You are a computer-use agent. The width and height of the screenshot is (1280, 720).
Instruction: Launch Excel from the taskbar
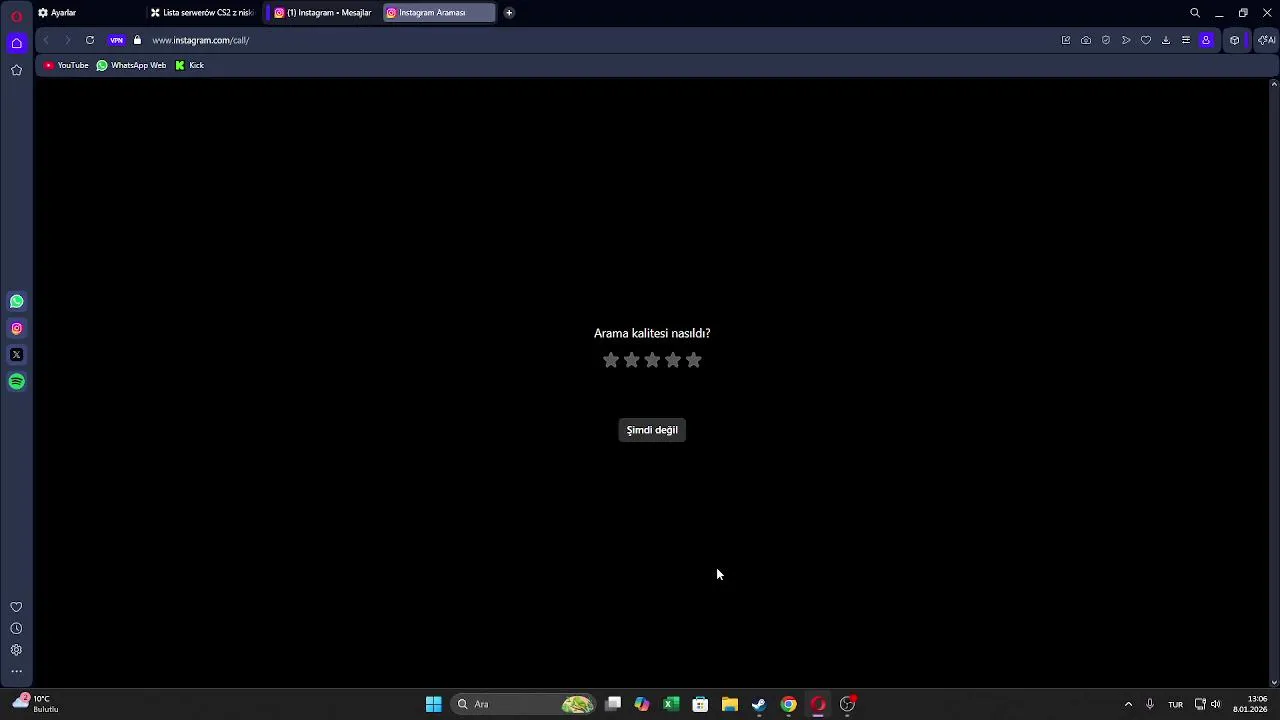pyautogui.click(x=671, y=704)
